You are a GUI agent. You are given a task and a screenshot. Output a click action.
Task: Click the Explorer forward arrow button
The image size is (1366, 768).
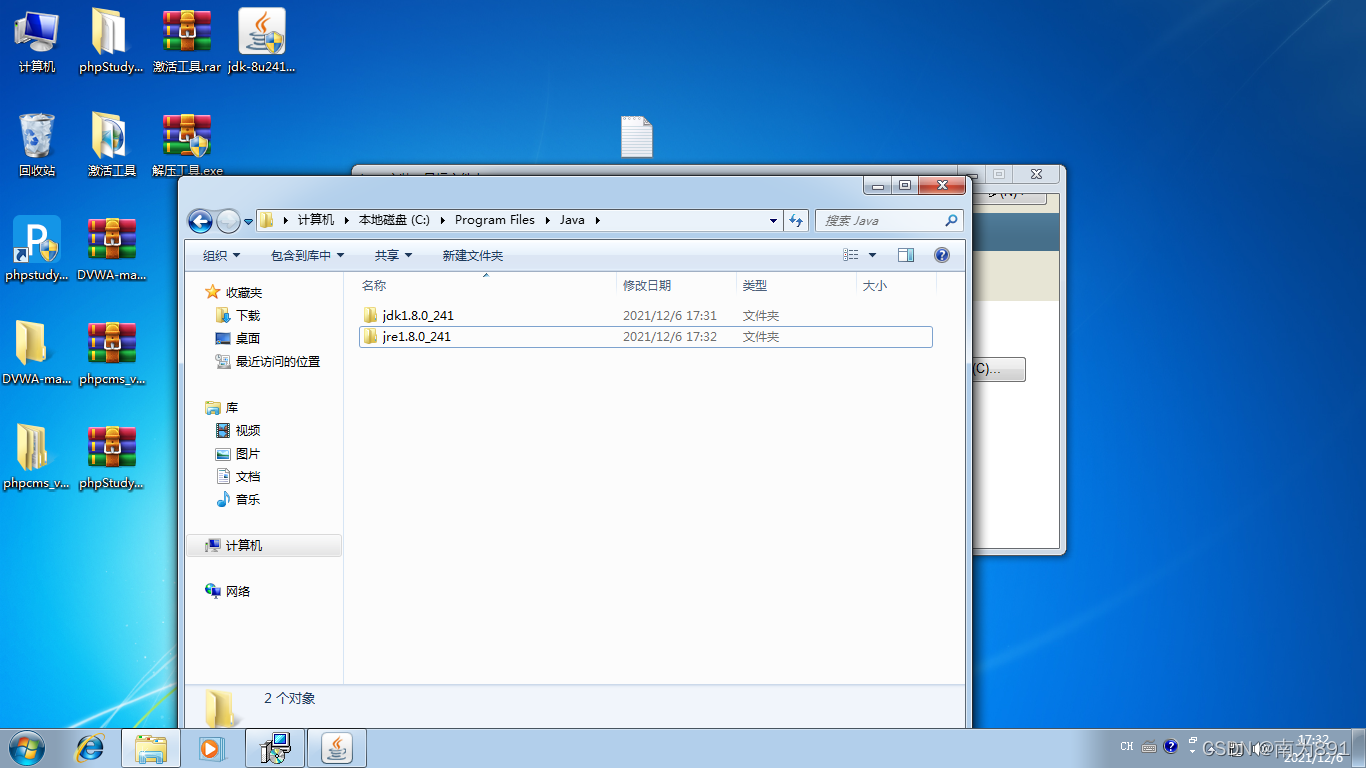(x=228, y=221)
